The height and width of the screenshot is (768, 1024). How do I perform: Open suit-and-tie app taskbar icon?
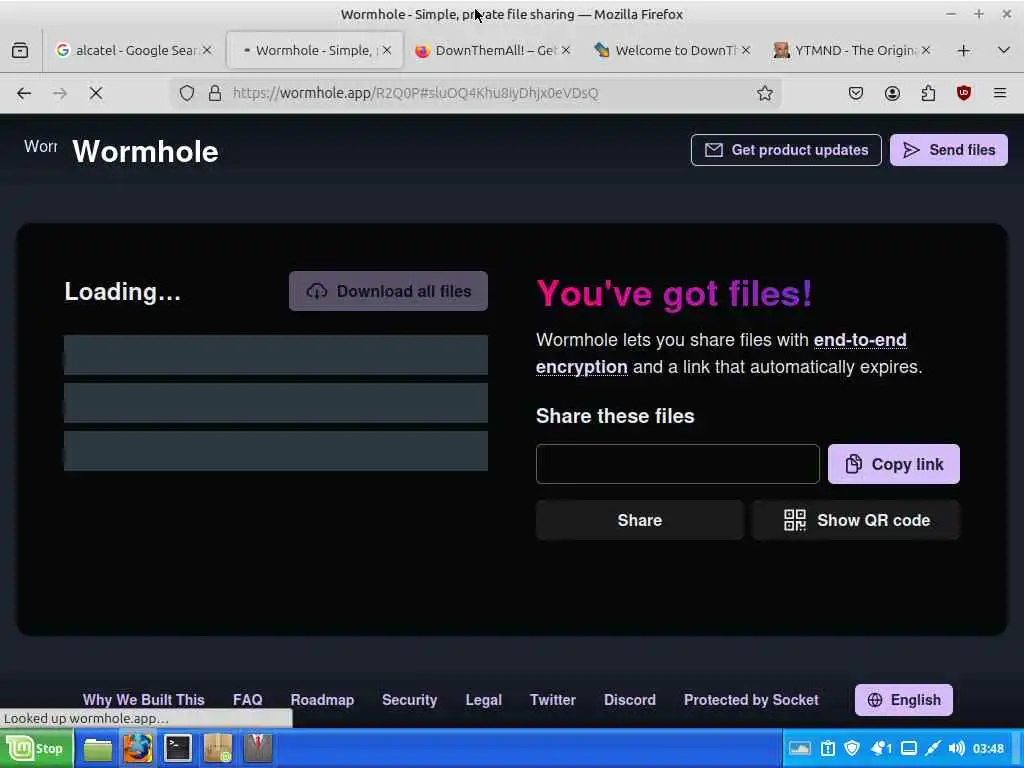tap(257, 748)
